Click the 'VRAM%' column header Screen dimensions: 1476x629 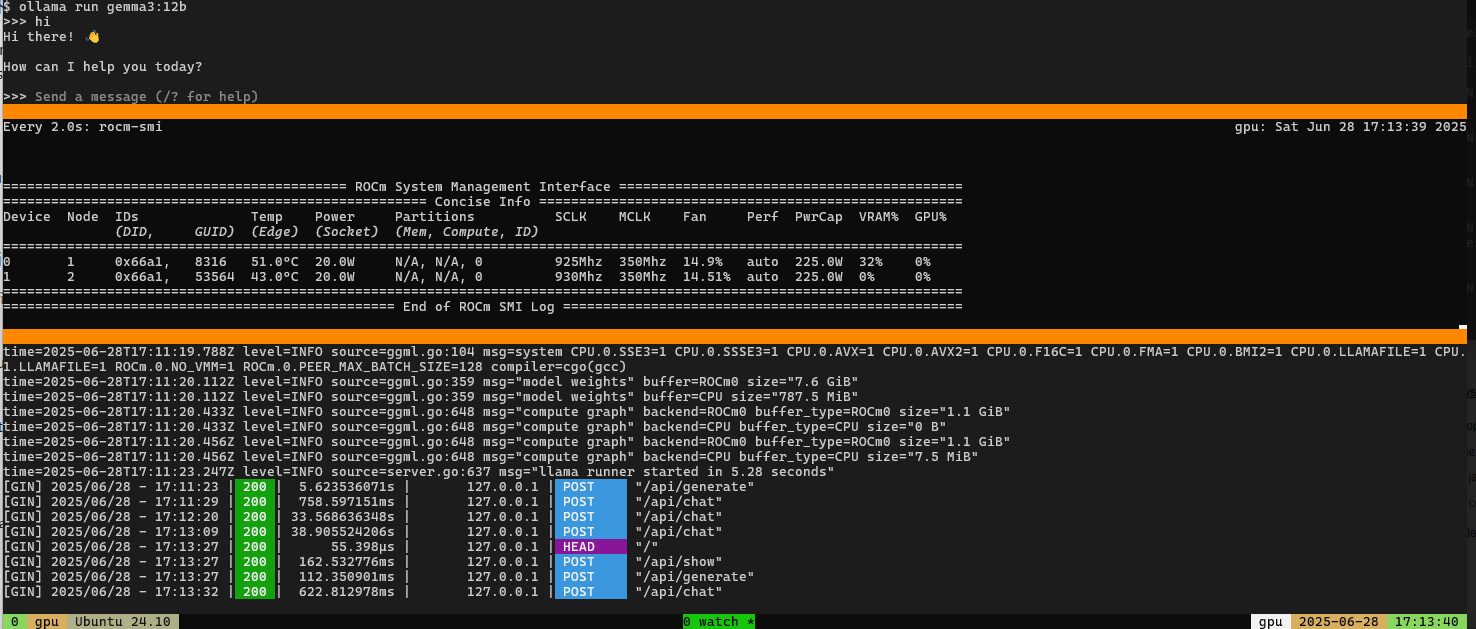pyautogui.click(x=879, y=217)
